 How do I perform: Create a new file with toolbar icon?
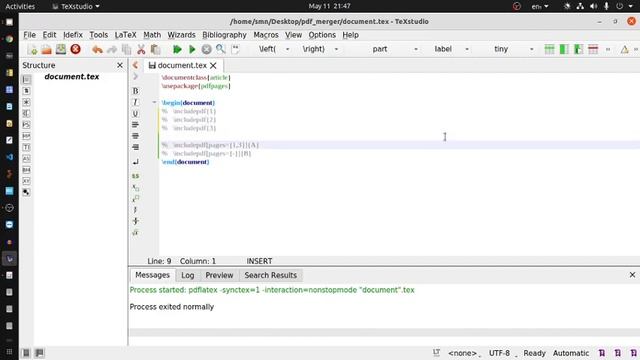click(x=32, y=49)
